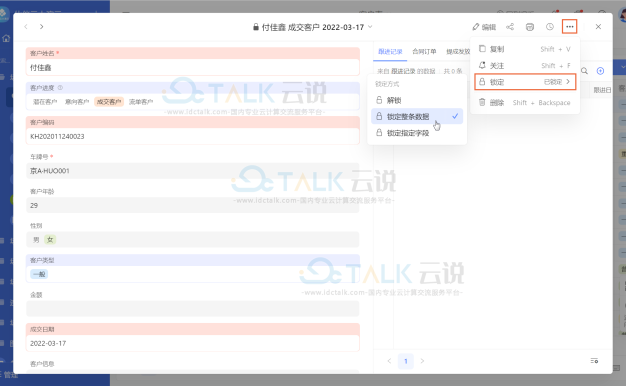Click the 客户编码 field KH202011240023
Screen dimensions: 626x386
(193, 136)
